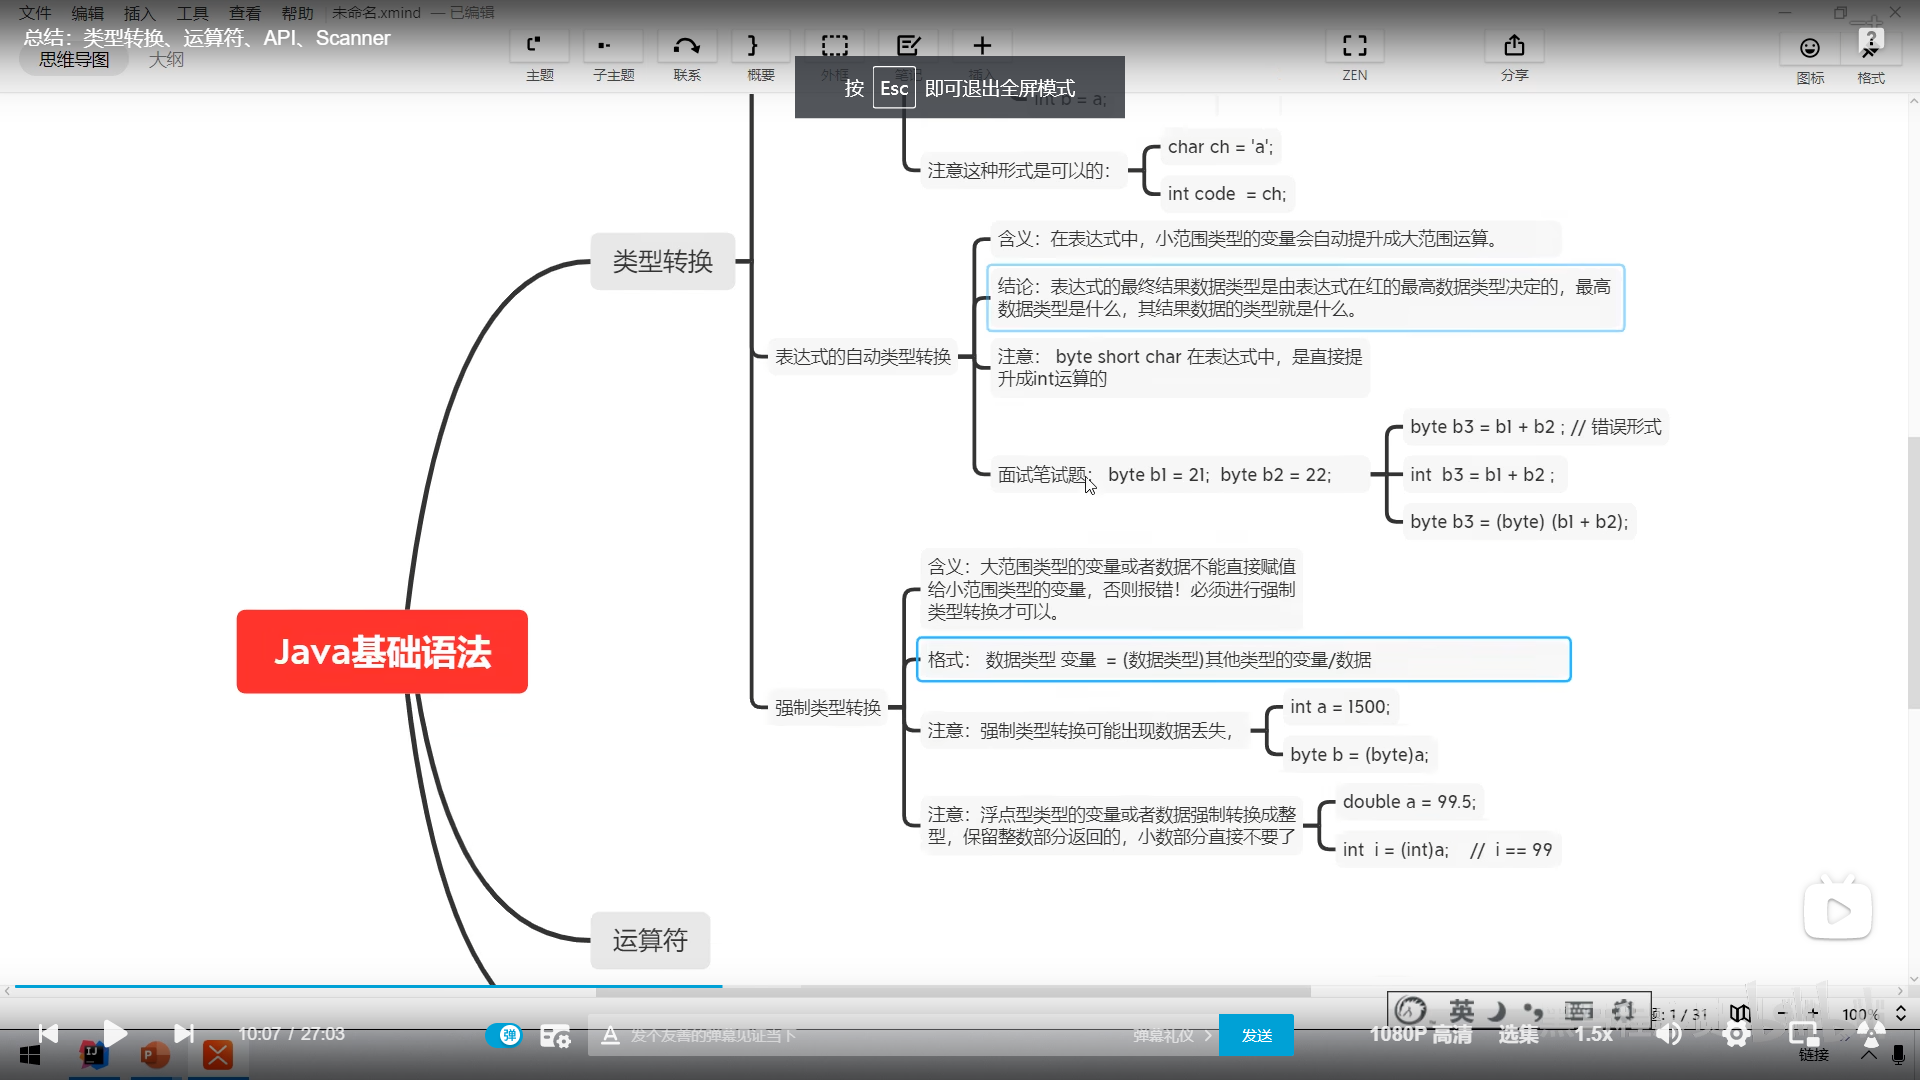Click the 子主题 (Subtopic) toolbar icon

[613, 46]
